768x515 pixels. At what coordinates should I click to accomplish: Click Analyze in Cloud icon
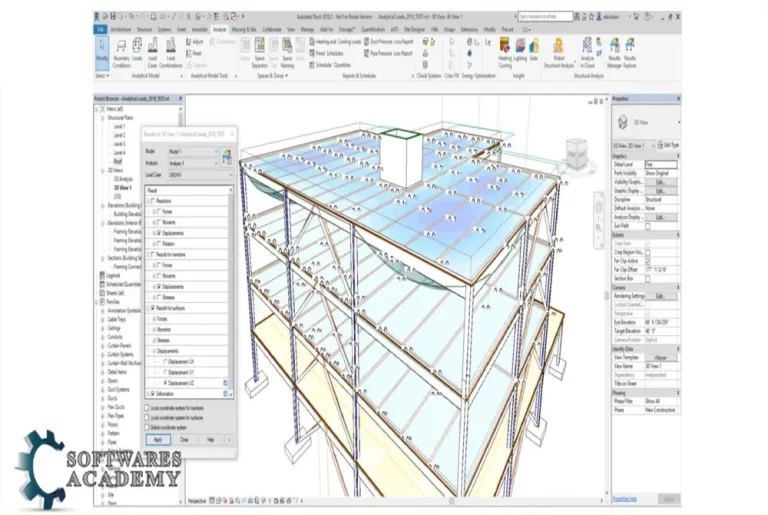(x=587, y=53)
